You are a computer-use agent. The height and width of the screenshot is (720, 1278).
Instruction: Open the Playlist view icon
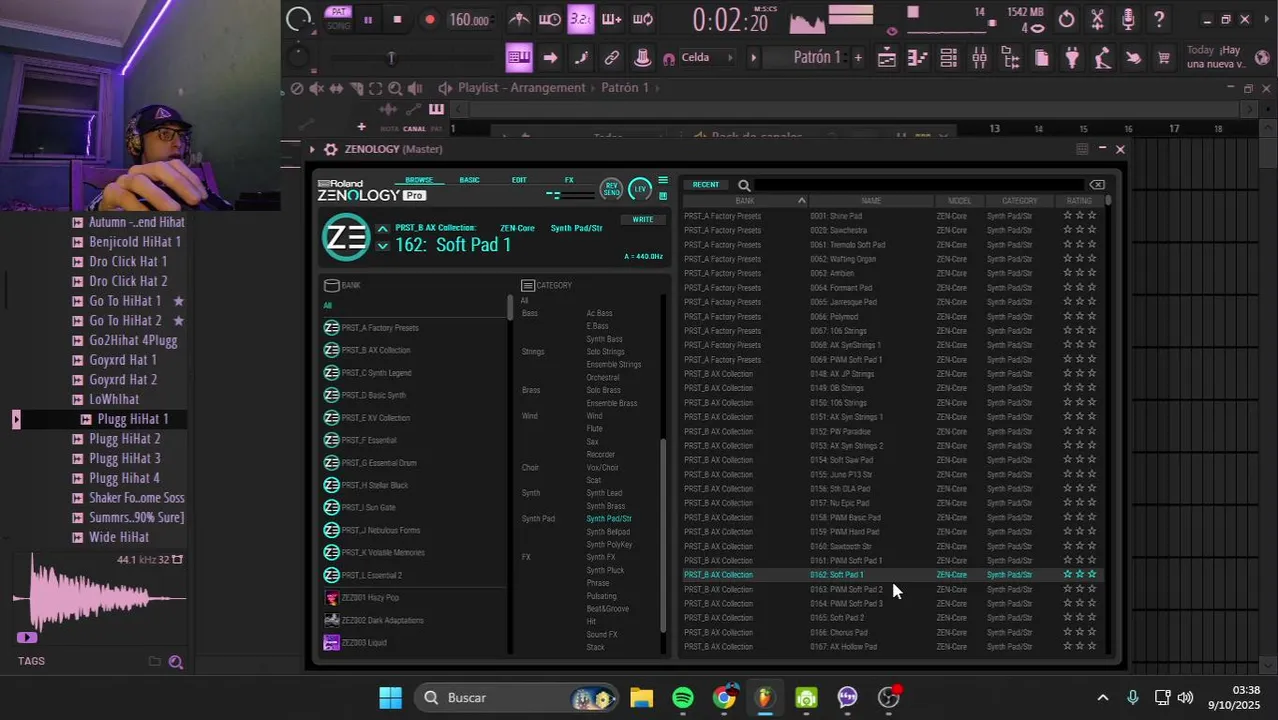click(x=886, y=58)
